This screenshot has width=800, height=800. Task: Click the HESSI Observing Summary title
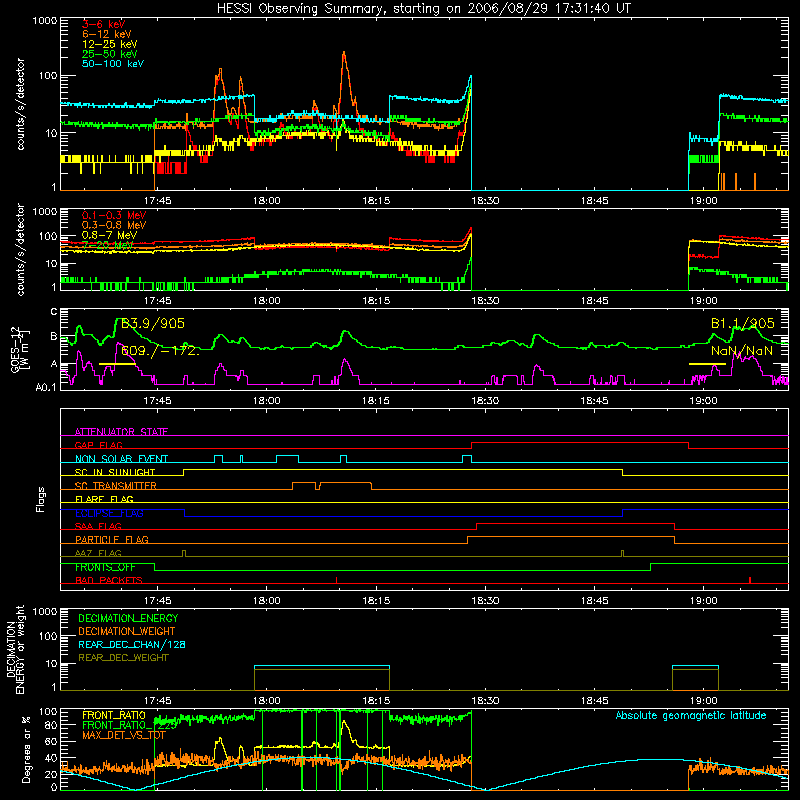(423, 9)
